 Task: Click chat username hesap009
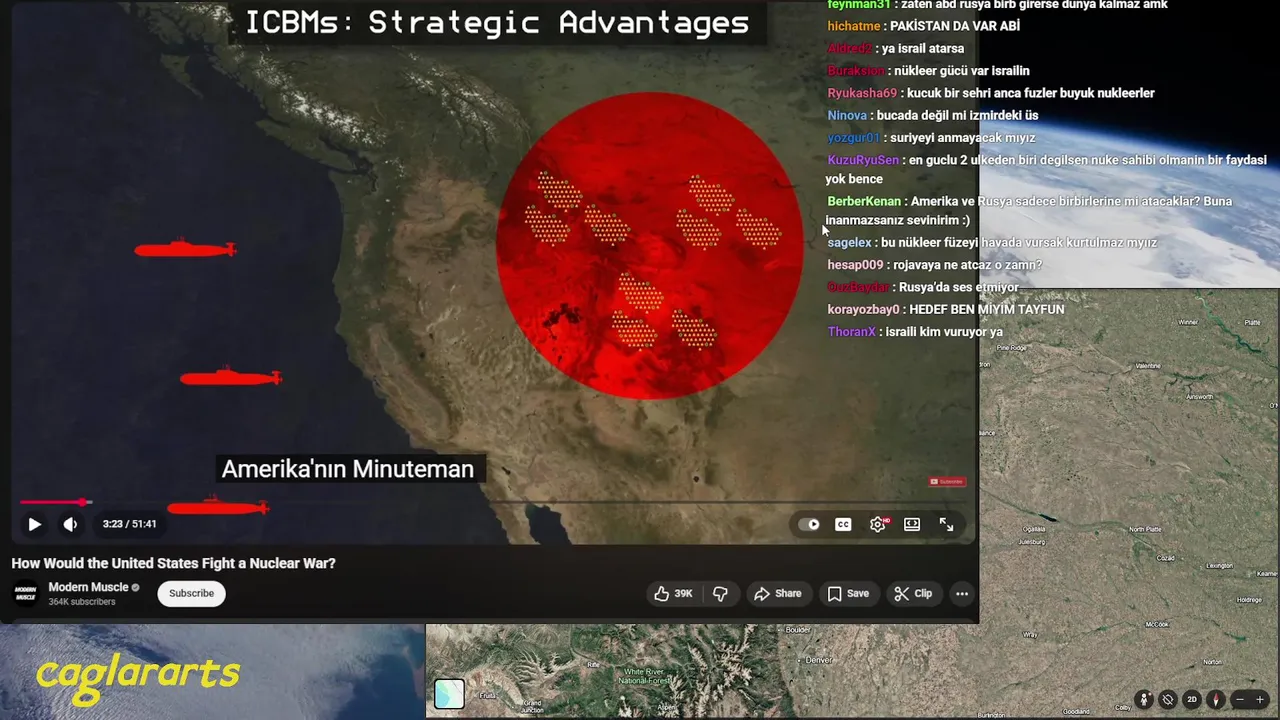[x=855, y=265]
